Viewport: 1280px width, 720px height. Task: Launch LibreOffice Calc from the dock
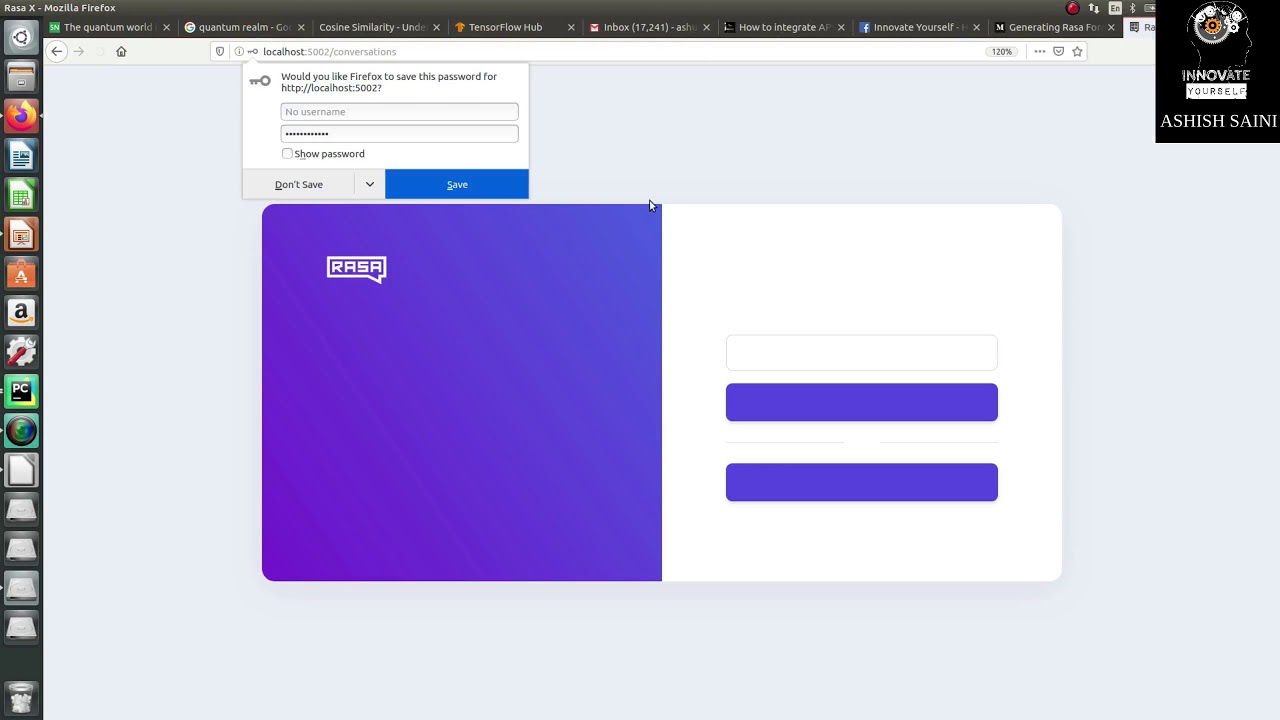pyautogui.click(x=21, y=195)
